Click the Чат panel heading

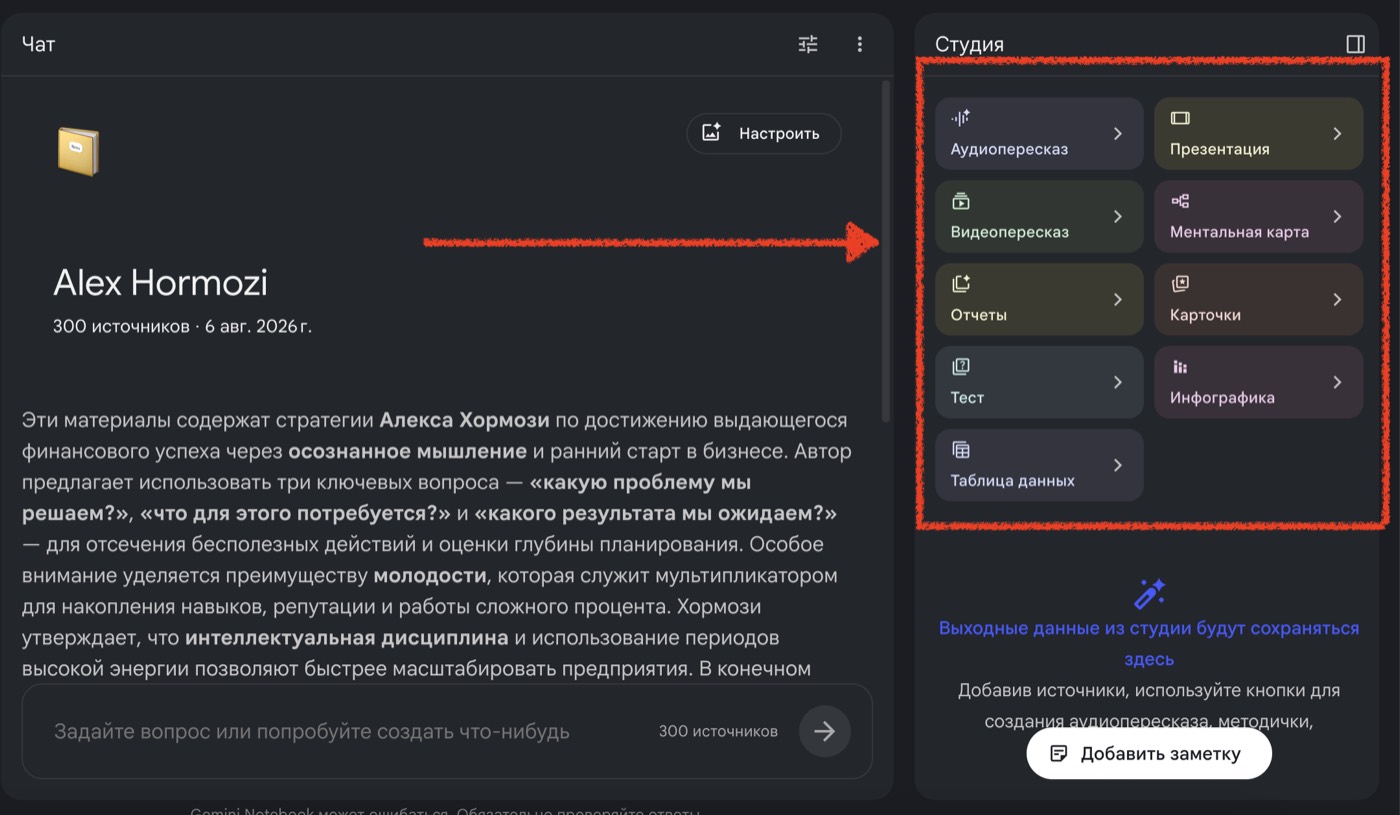point(38,44)
